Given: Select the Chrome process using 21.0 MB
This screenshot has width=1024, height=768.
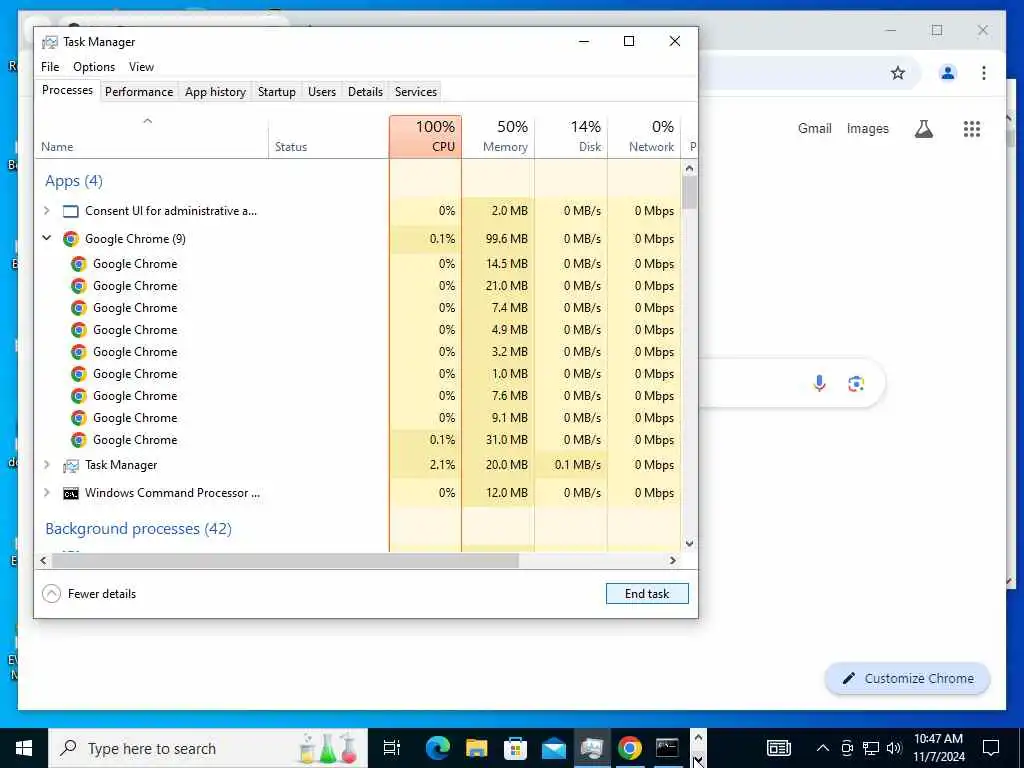Looking at the screenshot, I should click(x=358, y=286).
